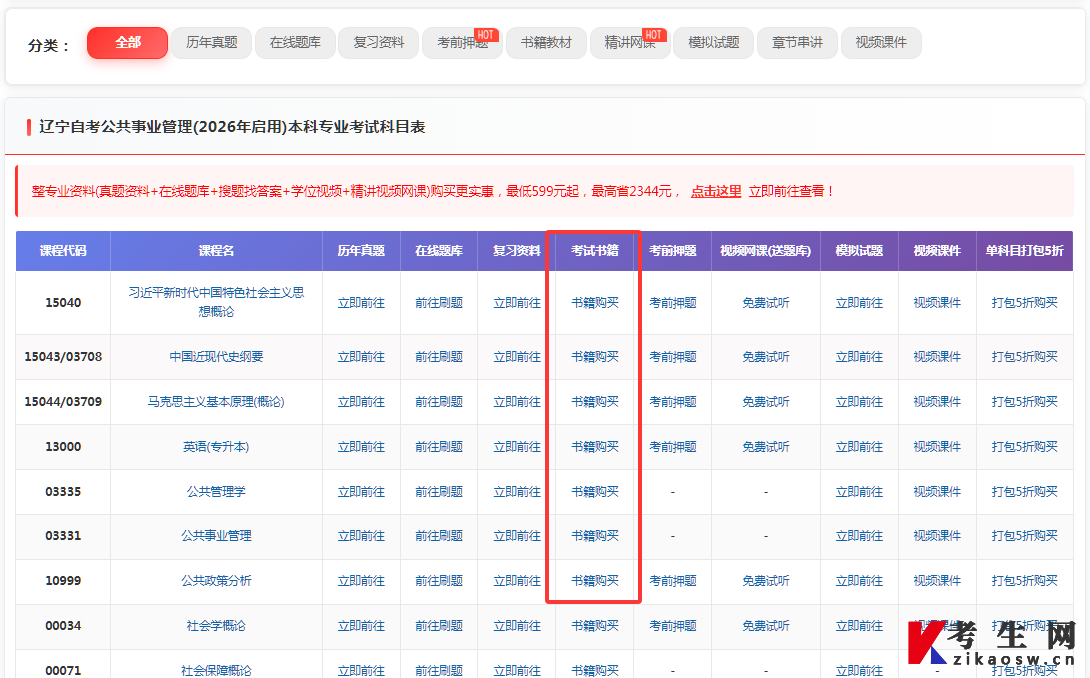Screen dimensions: 1090x678
Task: Open 精讲网课 HOT category
Action: (631, 43)
